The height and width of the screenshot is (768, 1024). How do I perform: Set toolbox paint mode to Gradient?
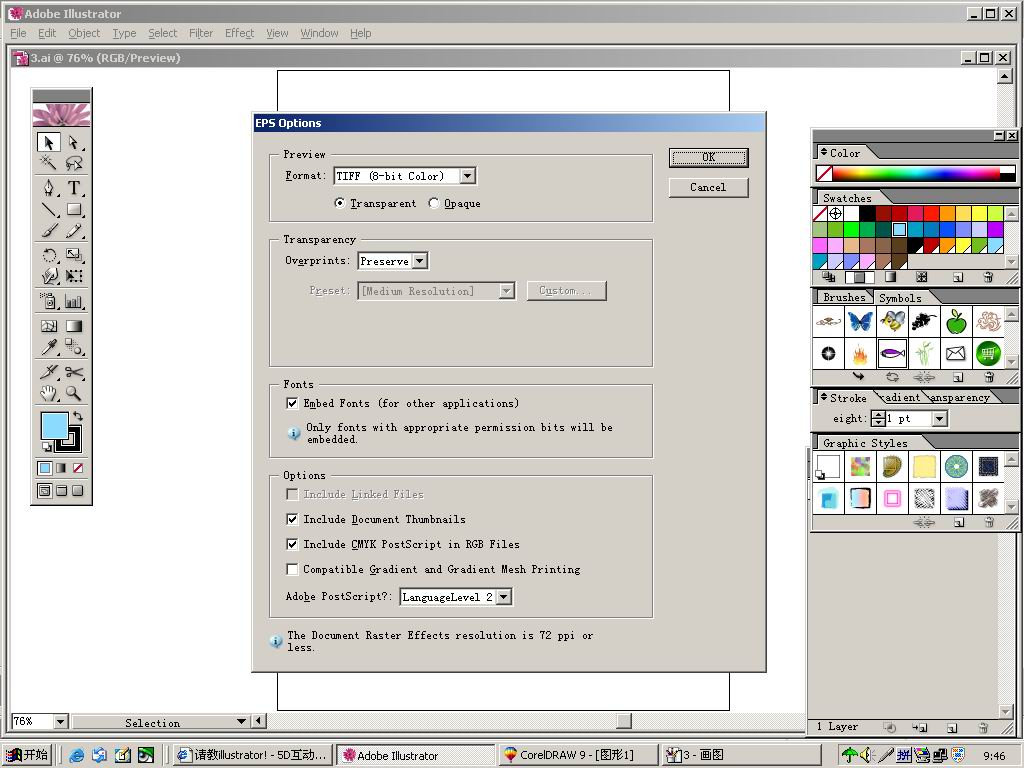[61, 468]
